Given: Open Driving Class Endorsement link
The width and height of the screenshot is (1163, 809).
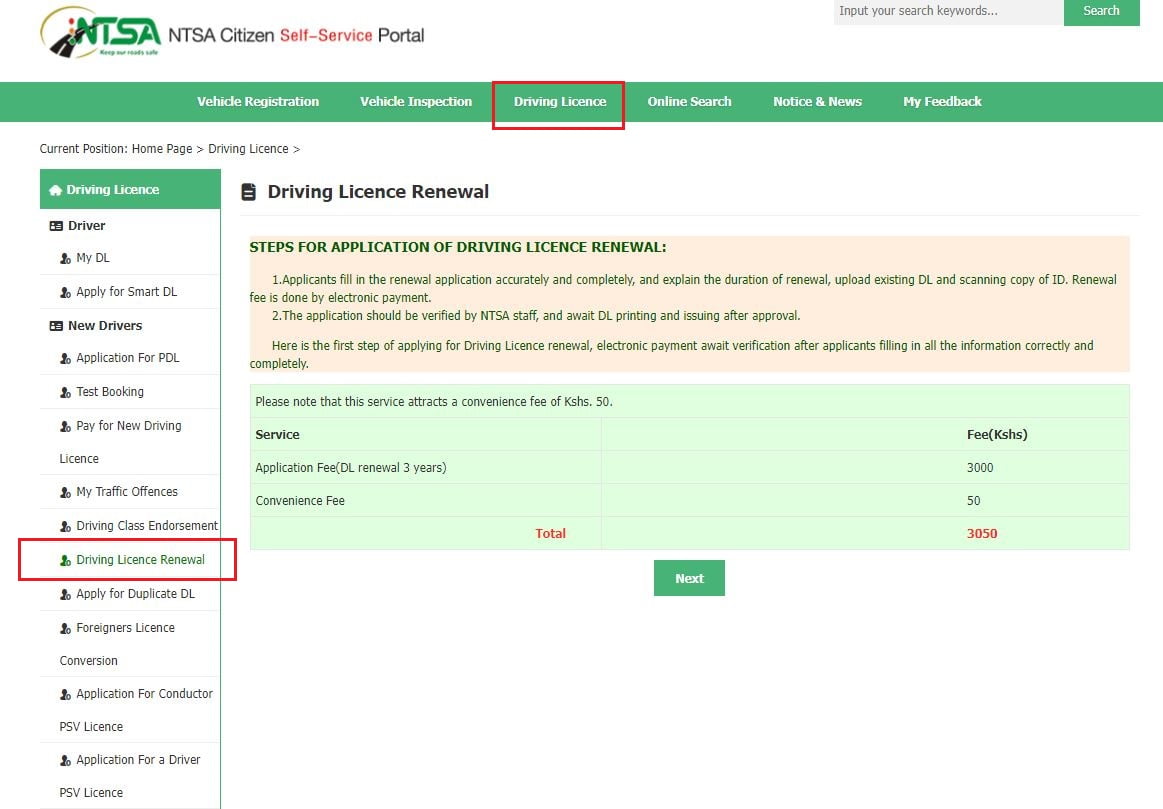Looking at the screenshot, I should coord(147,526).
